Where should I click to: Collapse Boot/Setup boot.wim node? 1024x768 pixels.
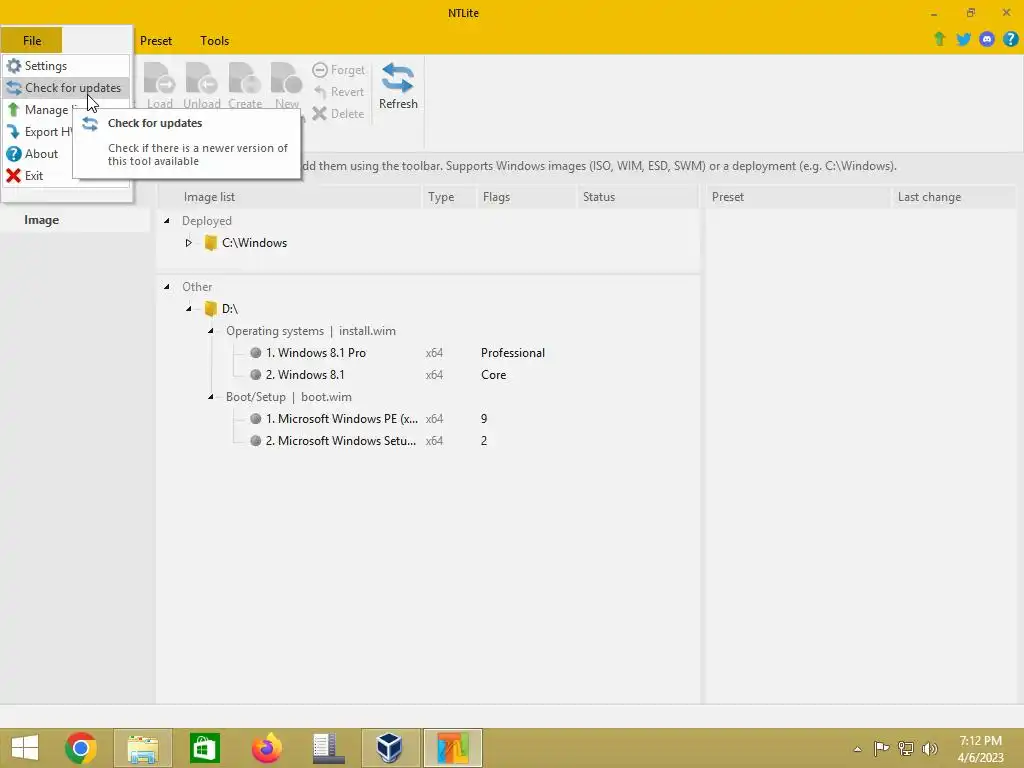210,397
